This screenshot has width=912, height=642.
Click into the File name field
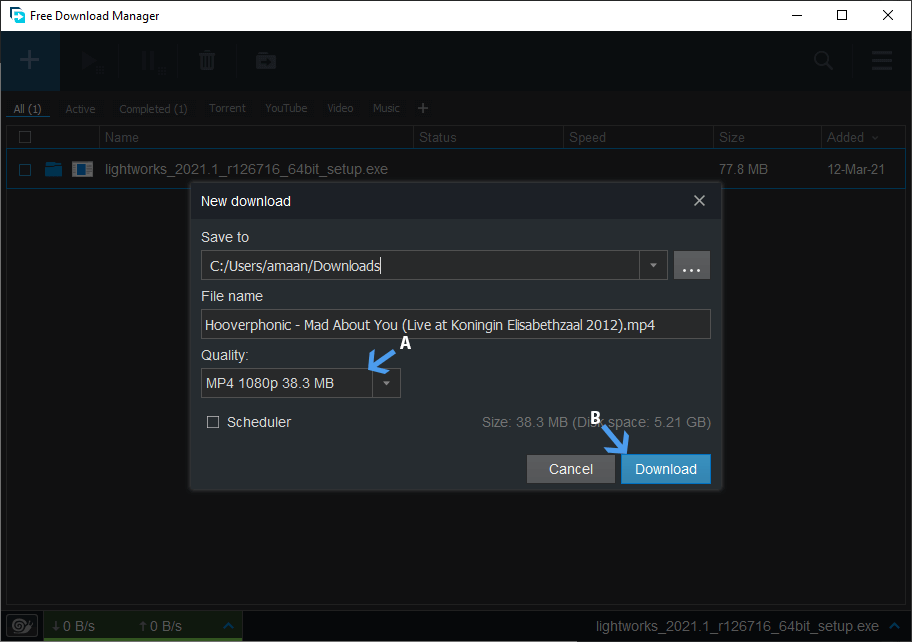pos(455,324)
